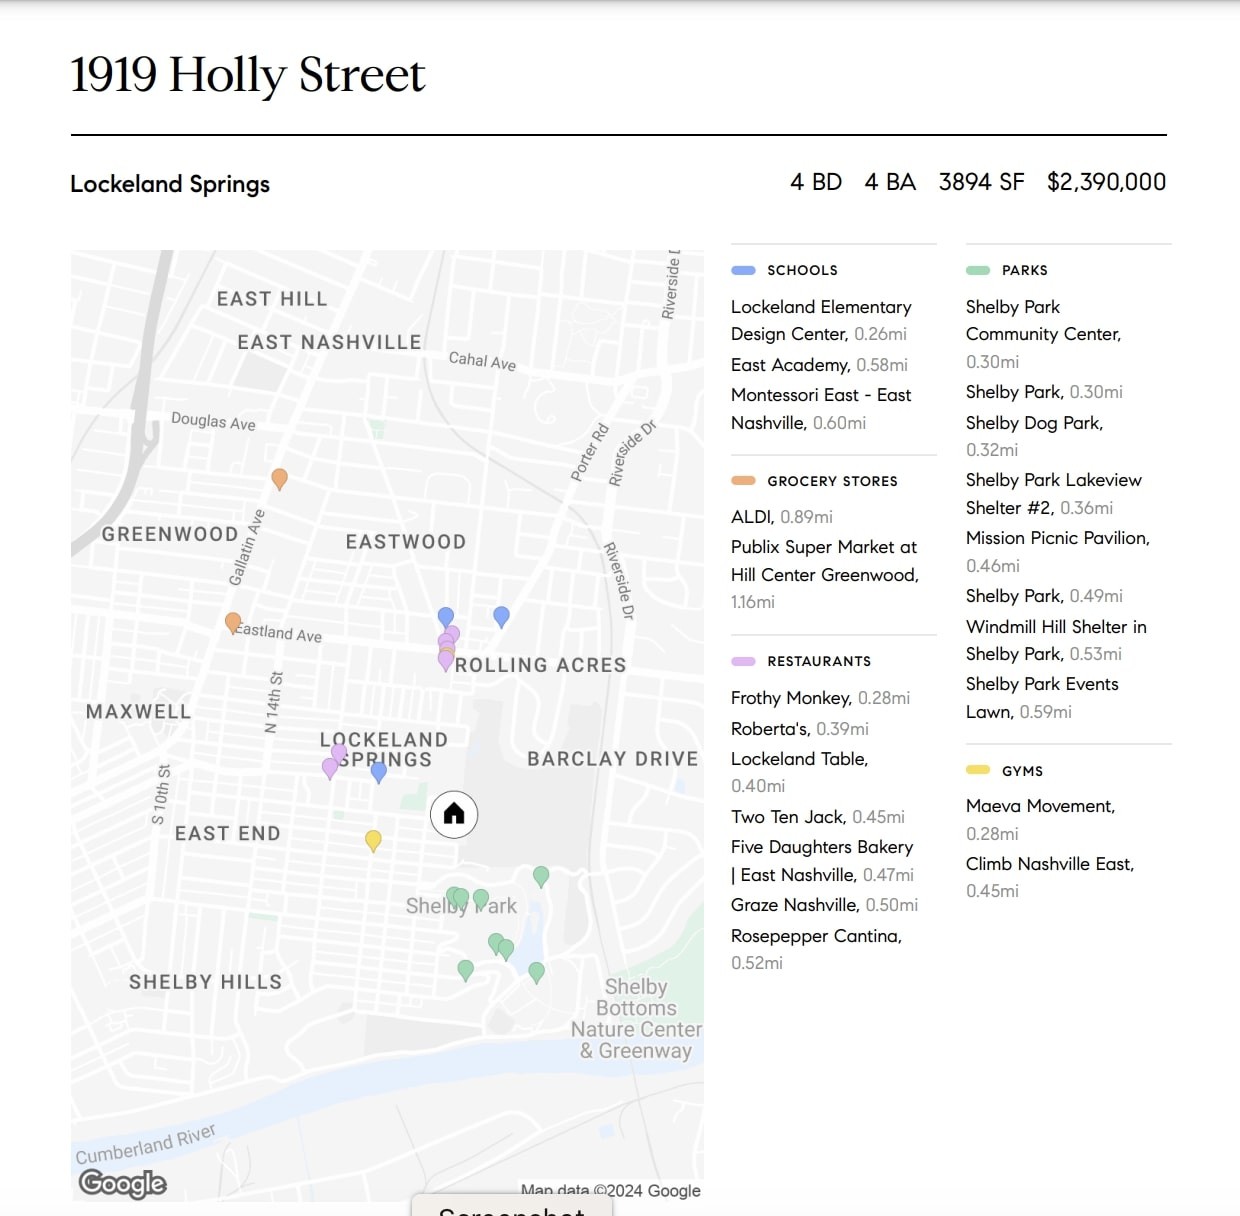1240x1216 pixels.
Task: Click orange grocery pin on Gallatin Ave
Action: (x=280, y=478)
